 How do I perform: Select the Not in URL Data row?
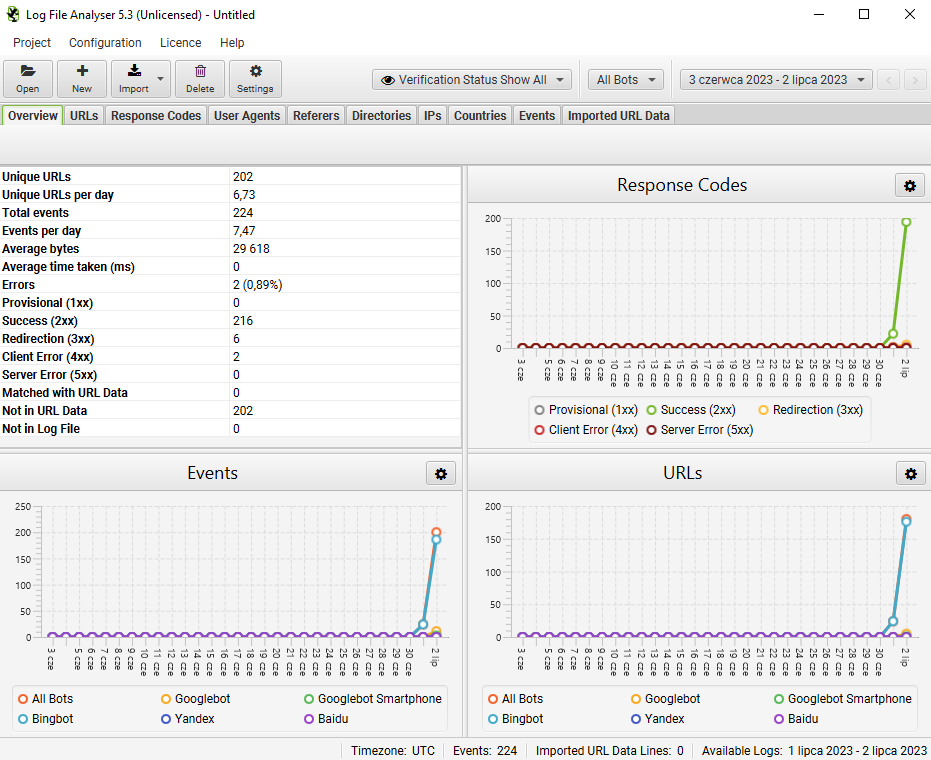(230, 411)
